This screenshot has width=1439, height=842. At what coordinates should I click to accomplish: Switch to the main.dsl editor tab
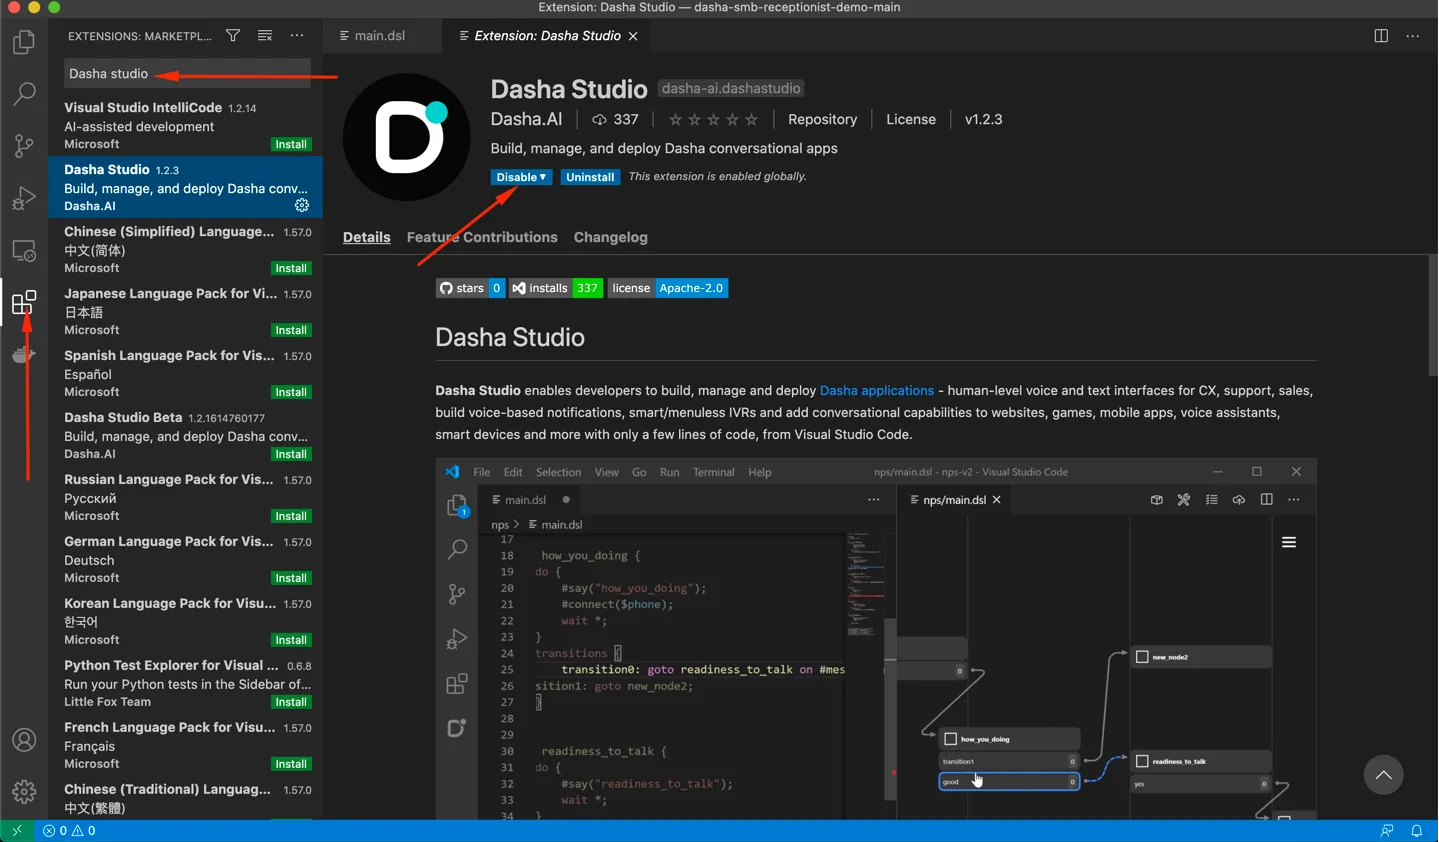379,36
